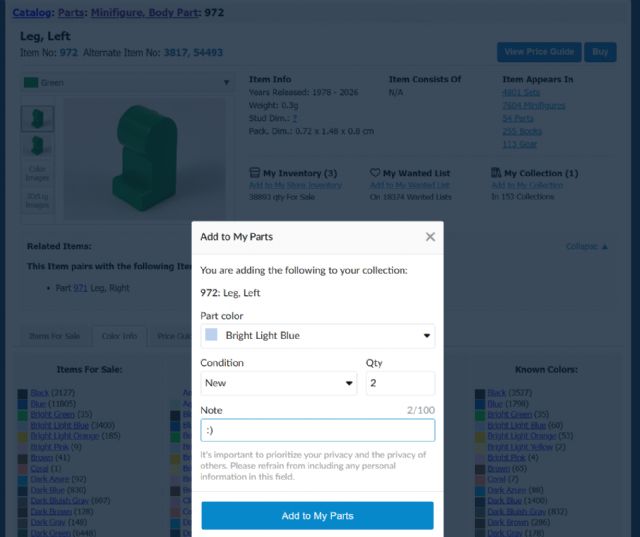
Task: Switch to the Color Info tab
Action: click(x=119, y=337)
